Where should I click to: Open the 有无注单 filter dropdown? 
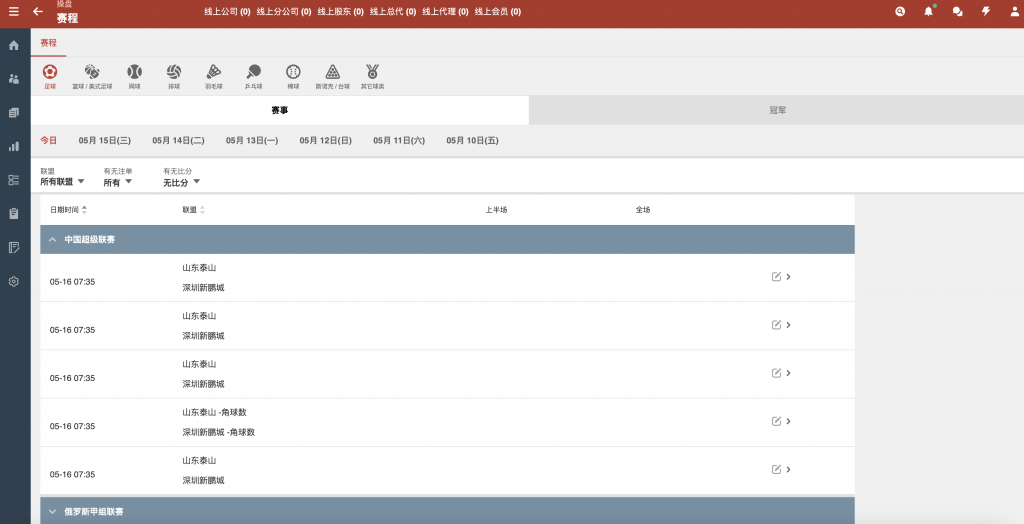(118, 182)
